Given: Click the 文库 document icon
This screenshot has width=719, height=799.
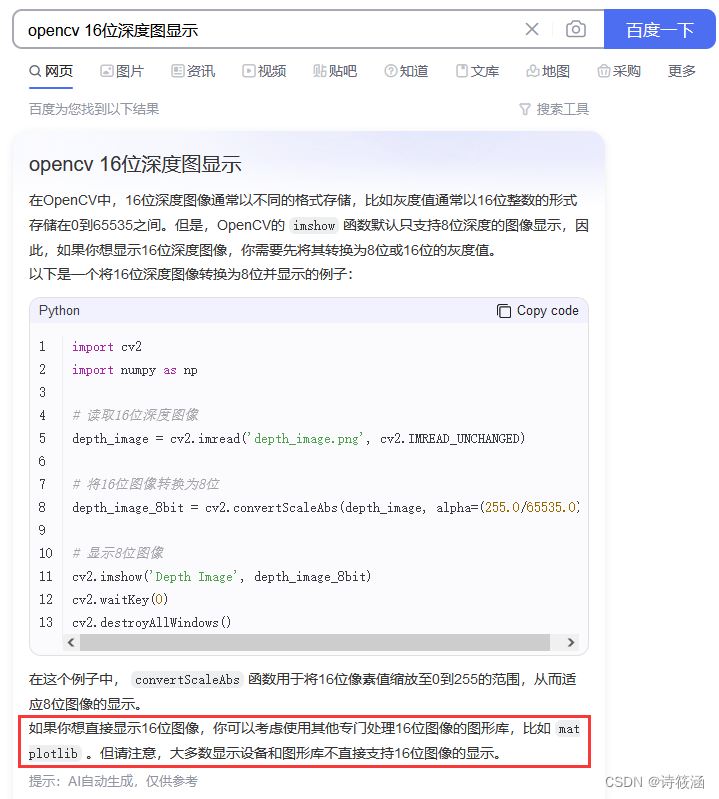Looking at the screenshot, I should tap(462, 71).
